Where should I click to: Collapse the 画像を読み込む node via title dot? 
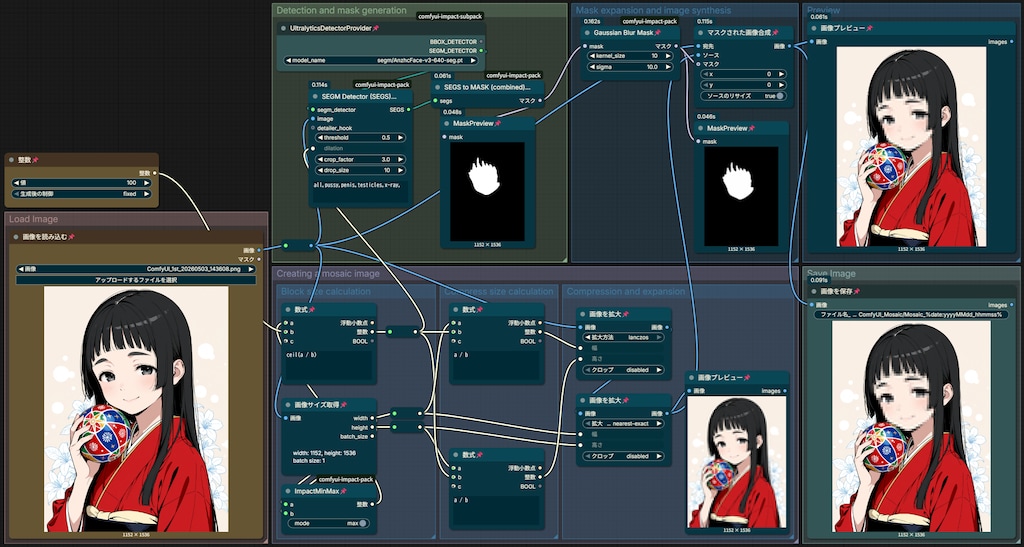[x=16, y=237]
